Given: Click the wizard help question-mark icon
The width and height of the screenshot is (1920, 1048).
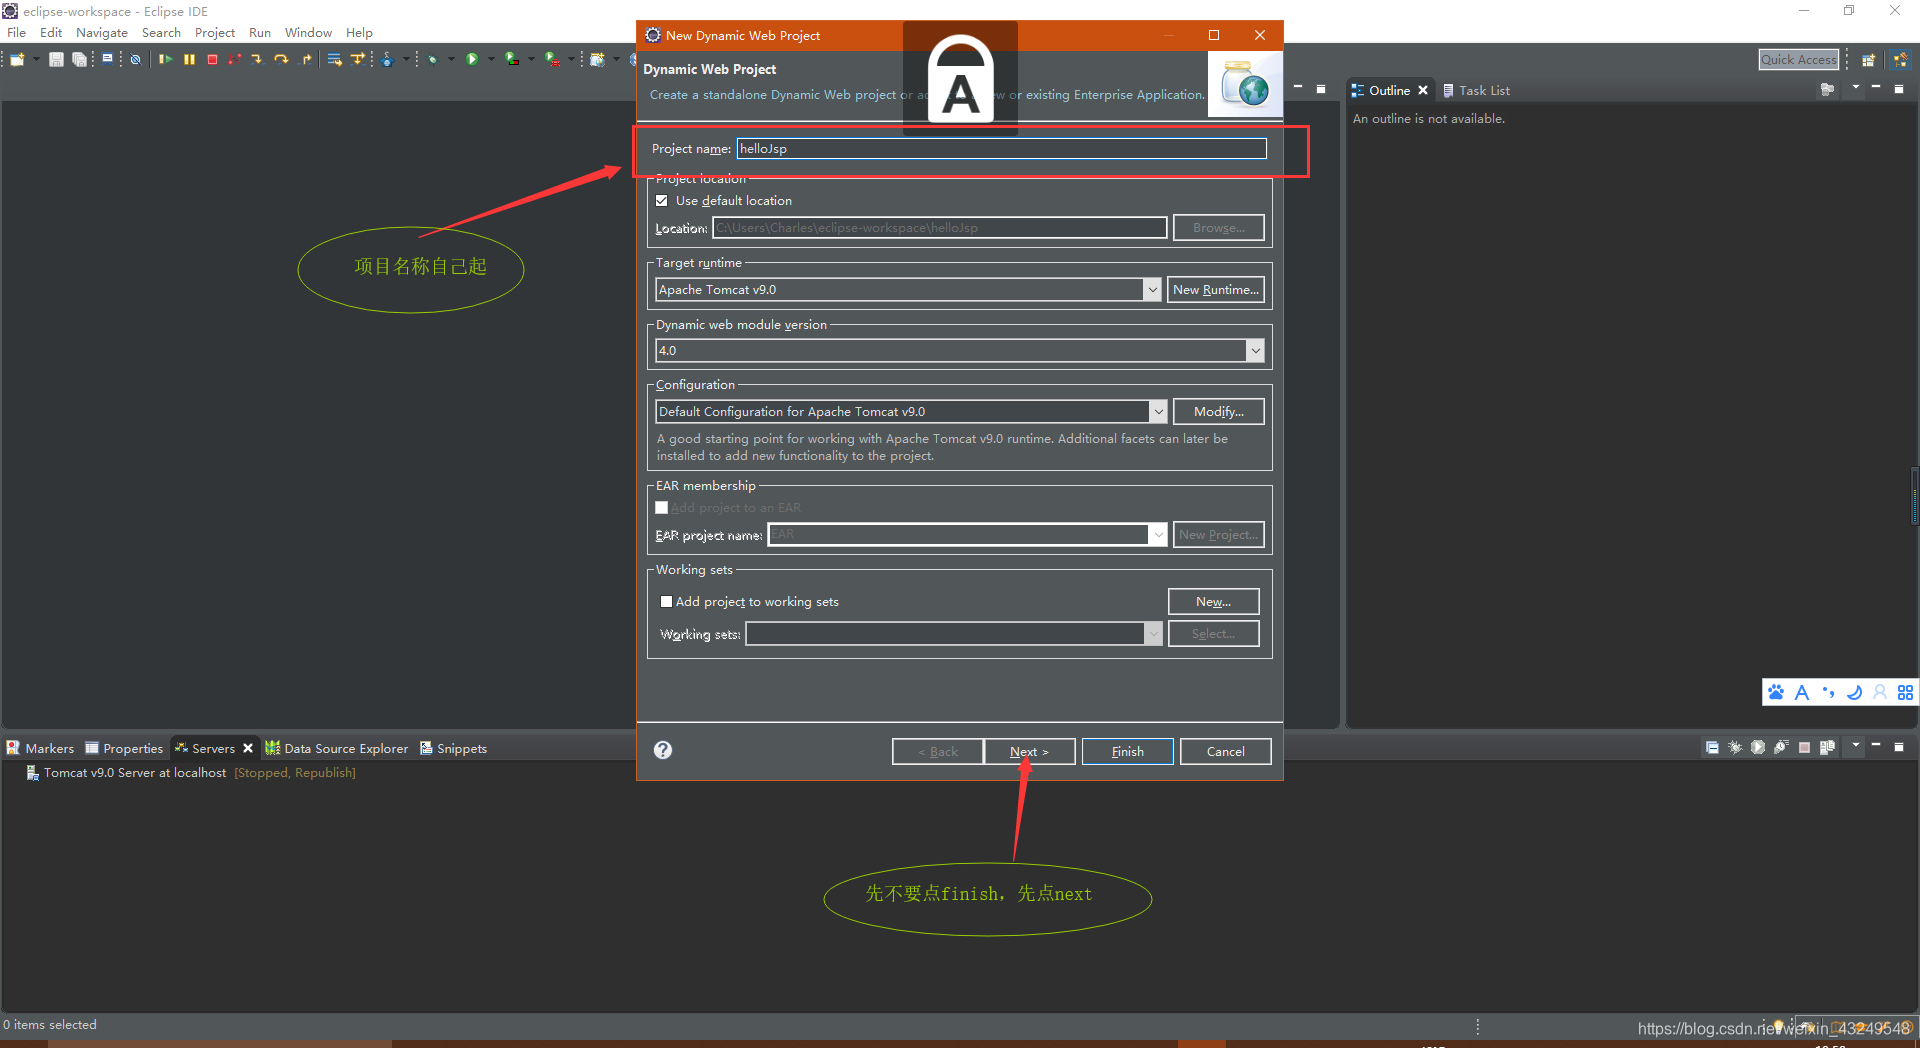Looking at the screenshot, I should pyautogui.click(x=663, y=750).
